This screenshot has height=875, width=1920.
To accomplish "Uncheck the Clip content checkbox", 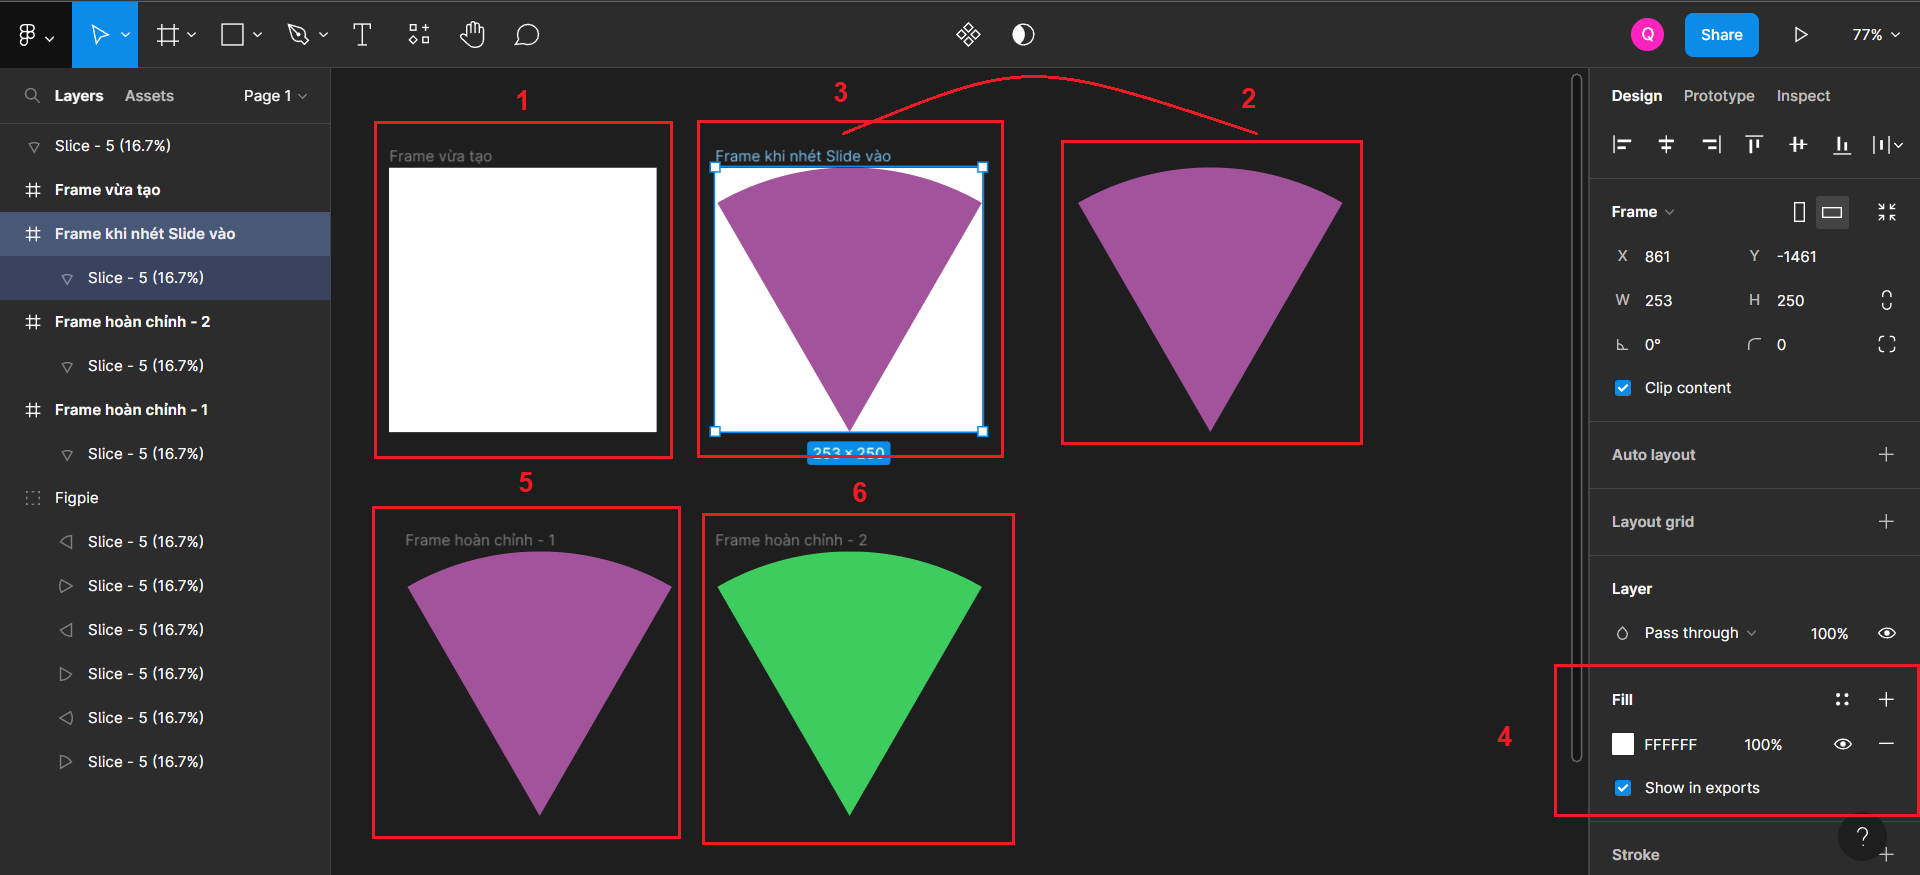I will 1623,388.
